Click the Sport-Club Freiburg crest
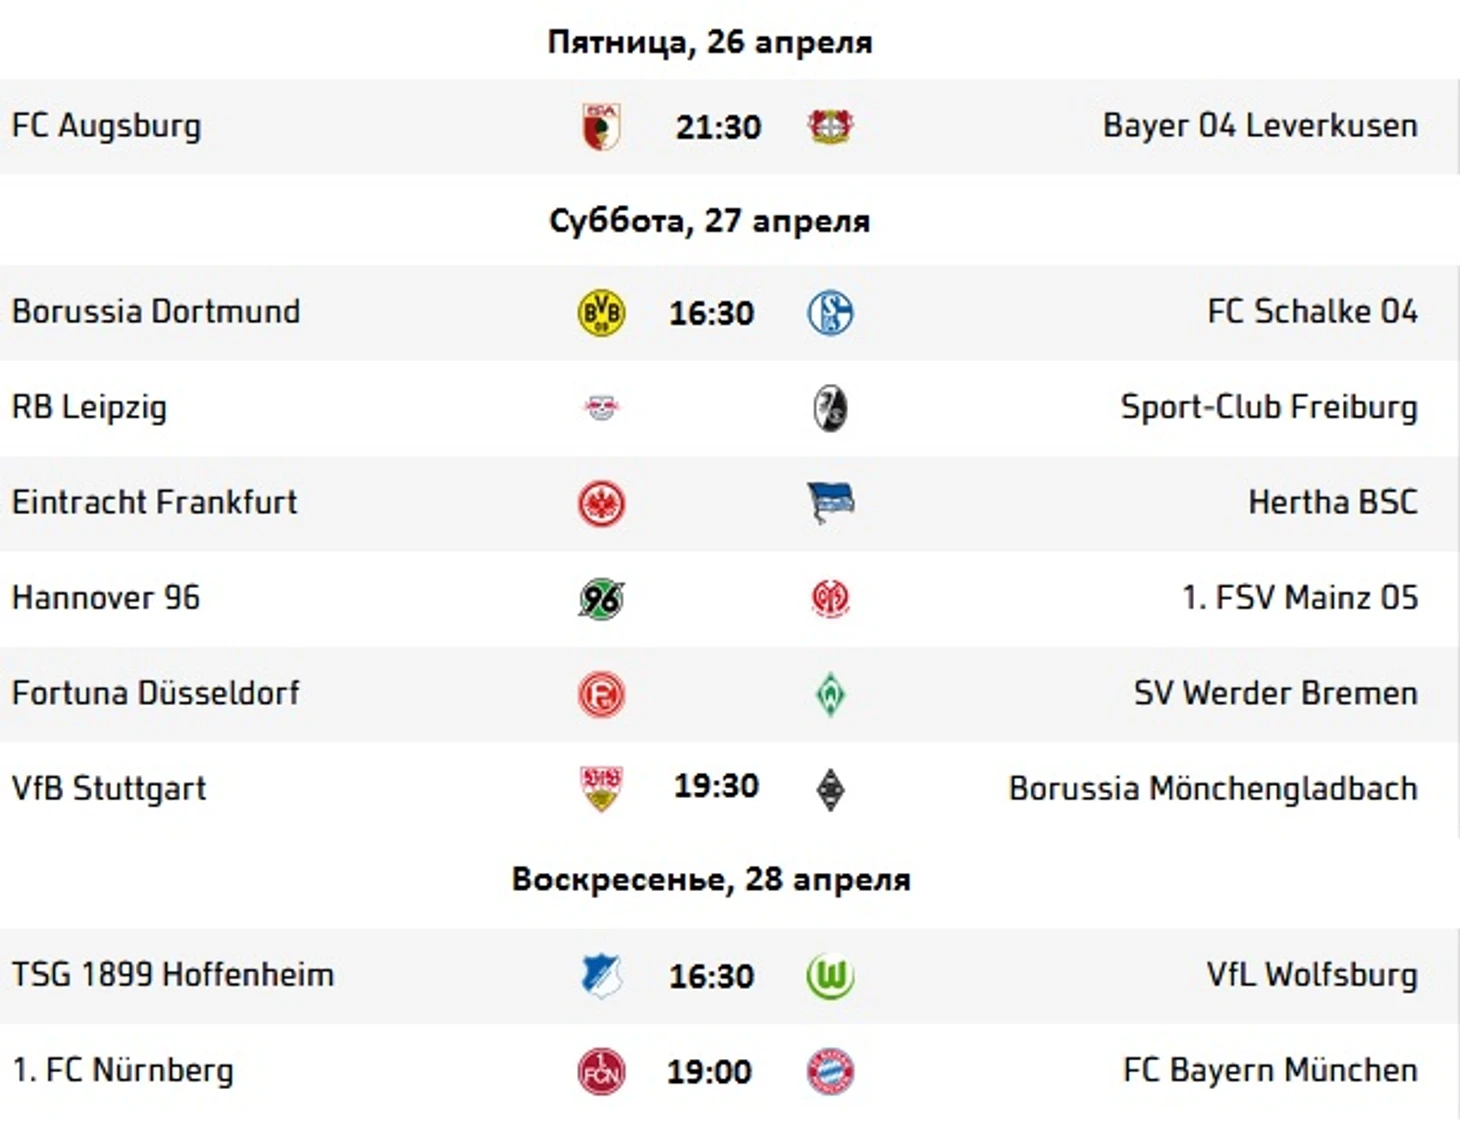 pos(830,408)
